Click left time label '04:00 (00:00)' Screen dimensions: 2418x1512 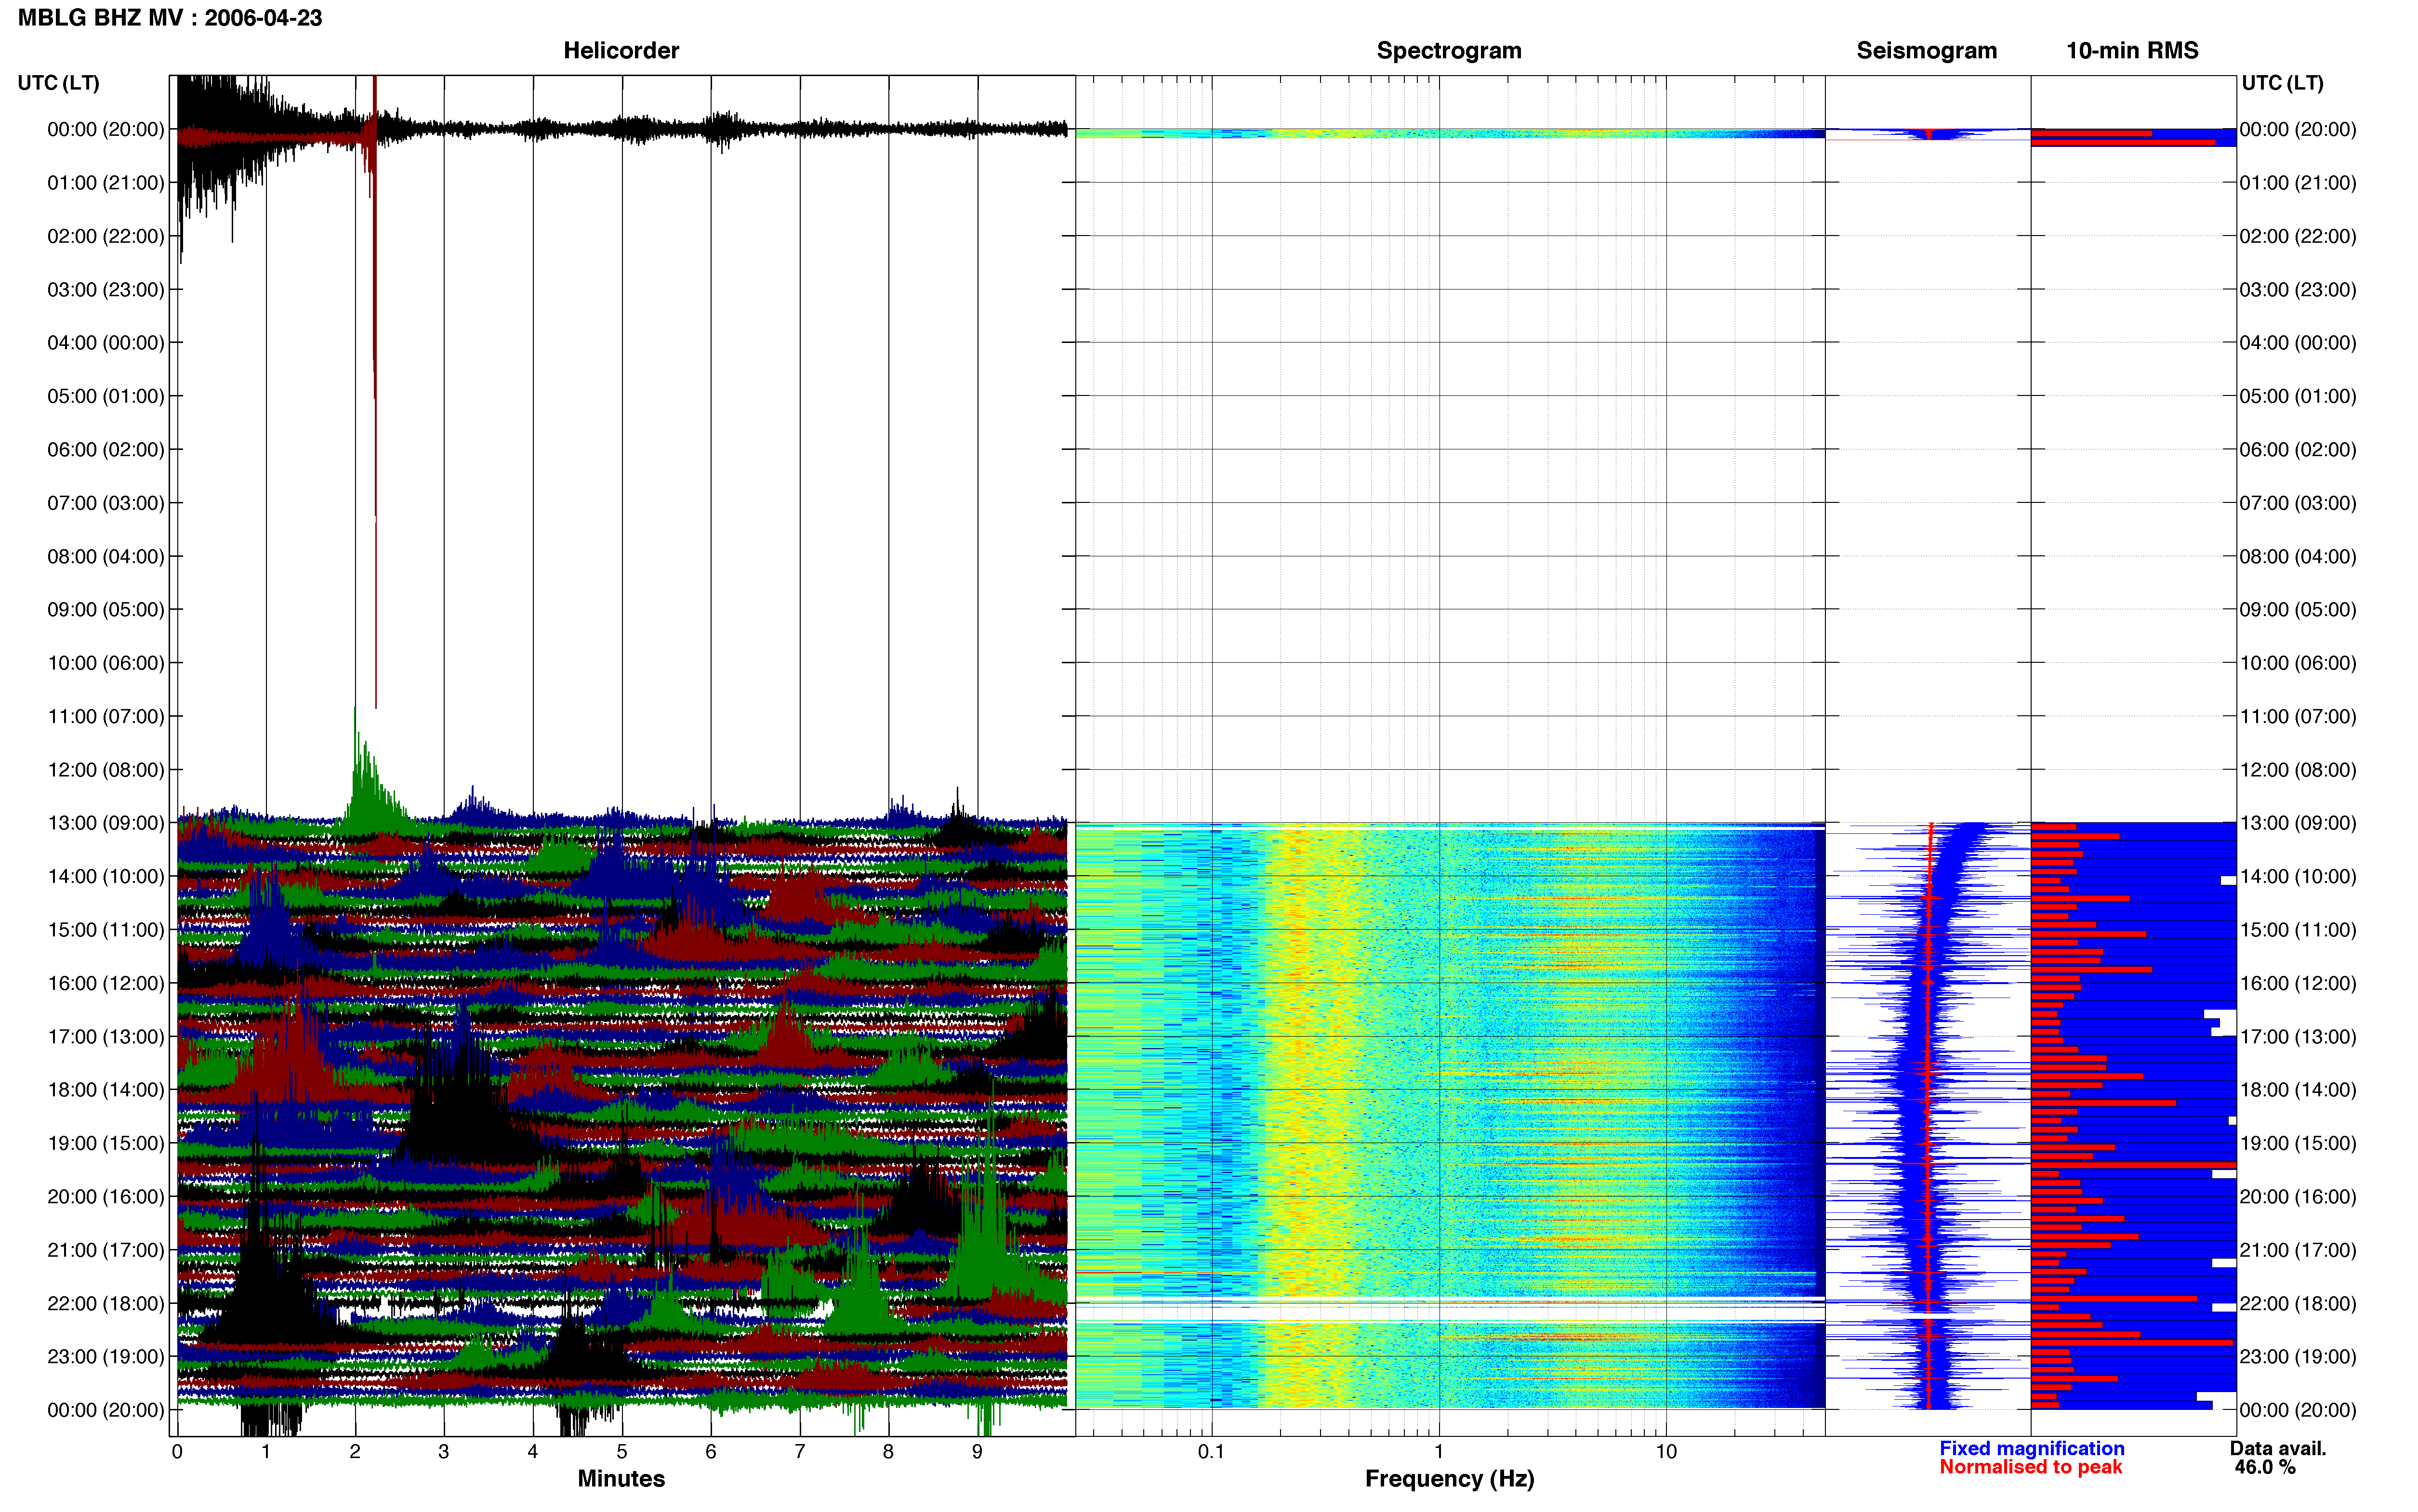pos(106,343)
